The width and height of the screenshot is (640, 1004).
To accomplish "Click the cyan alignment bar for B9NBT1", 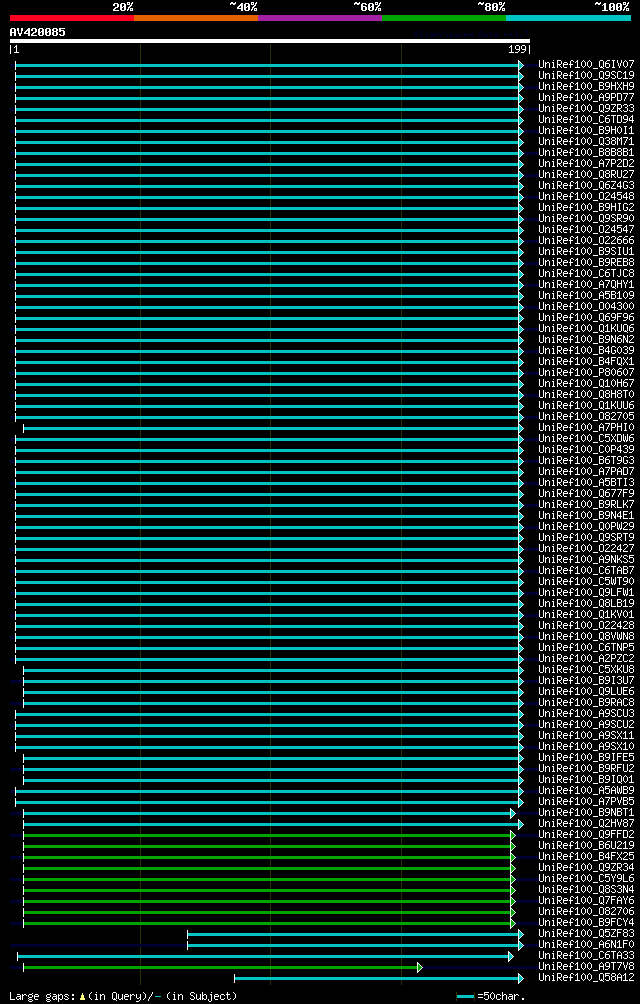I will (x=269, y=813).
